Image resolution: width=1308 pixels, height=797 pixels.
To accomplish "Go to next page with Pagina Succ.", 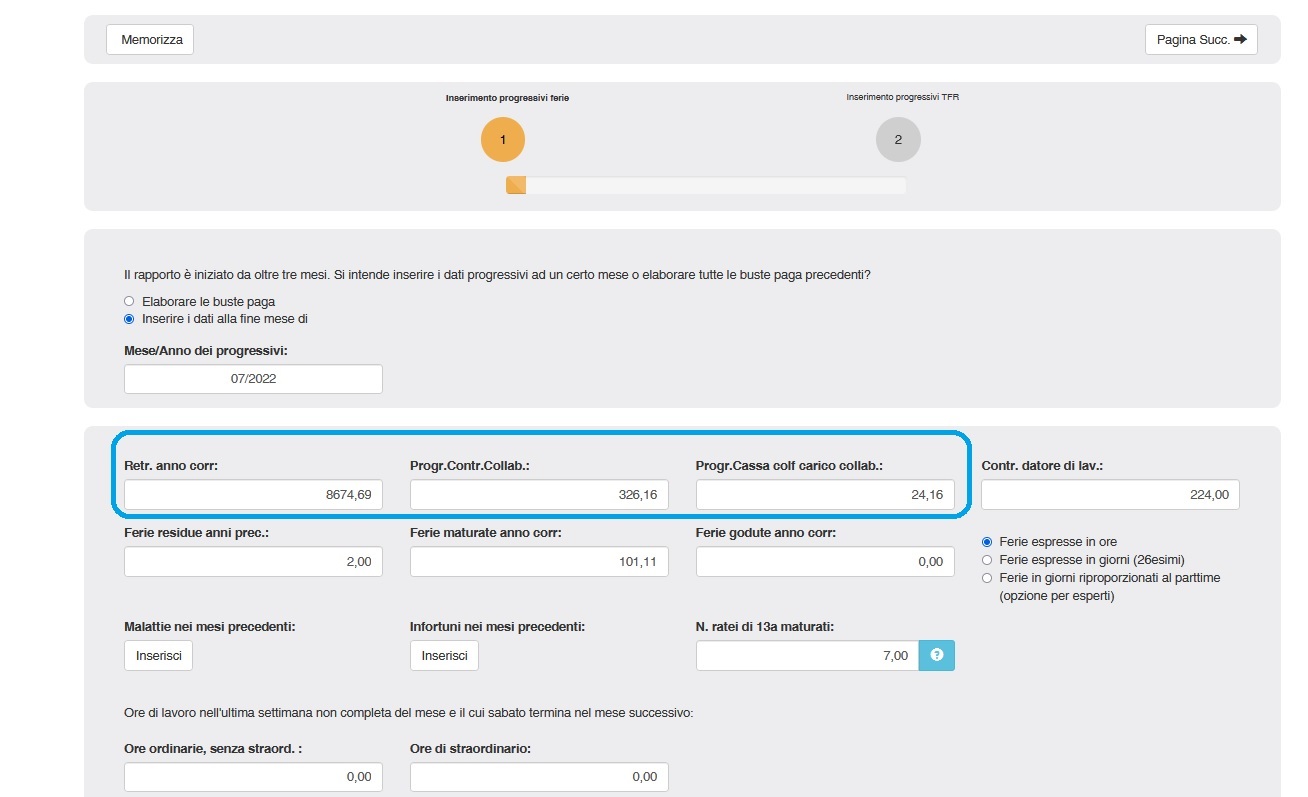I will point(1200,39).
